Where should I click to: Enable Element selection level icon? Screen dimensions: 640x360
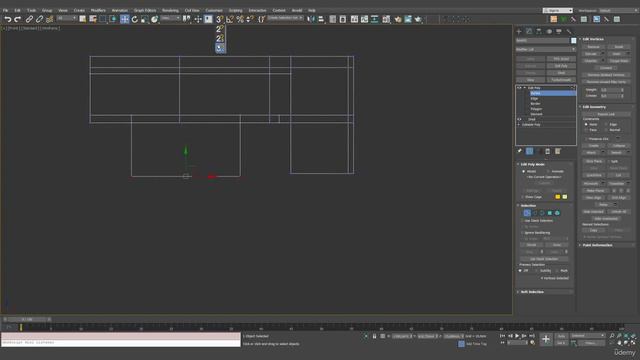pos(557,213)
